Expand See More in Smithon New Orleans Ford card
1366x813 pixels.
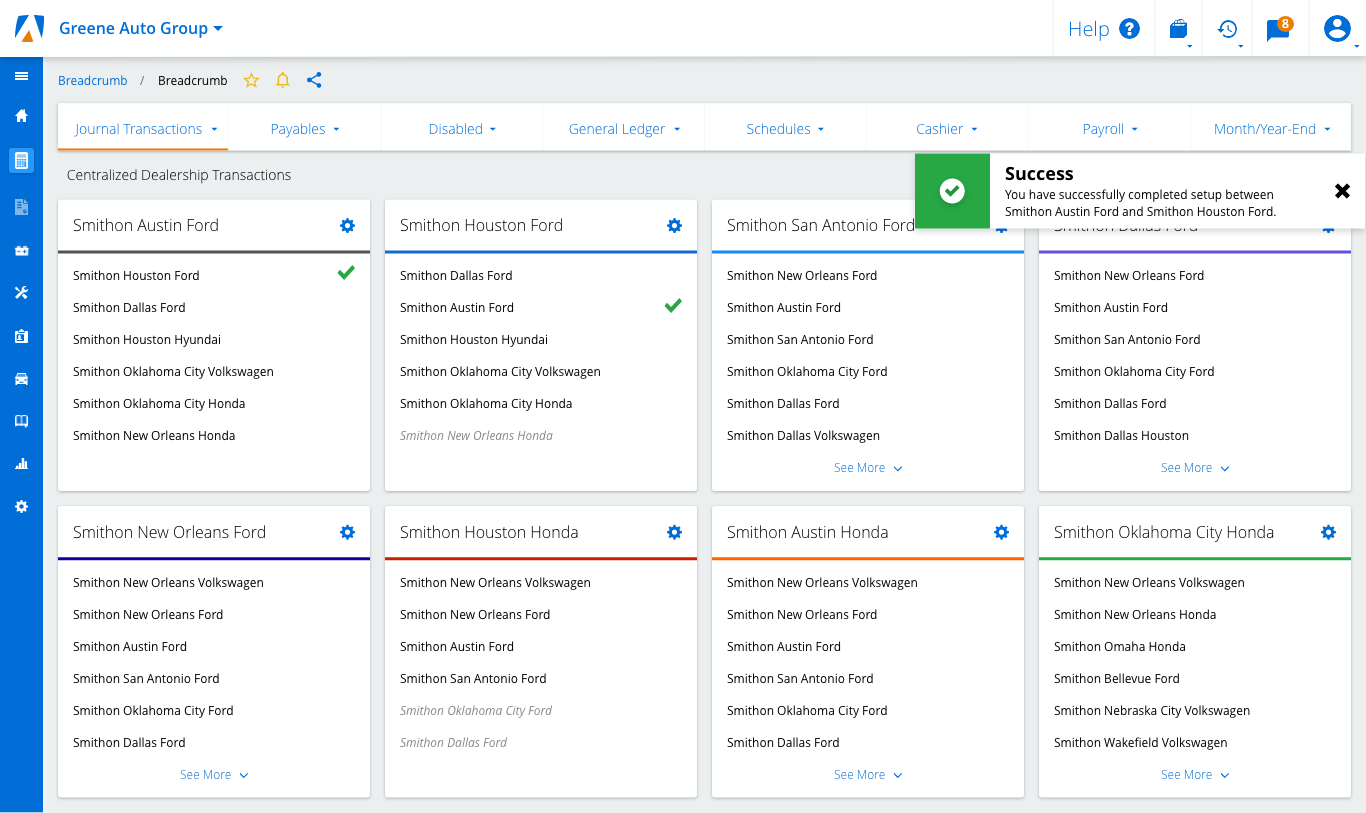(214, 775)
